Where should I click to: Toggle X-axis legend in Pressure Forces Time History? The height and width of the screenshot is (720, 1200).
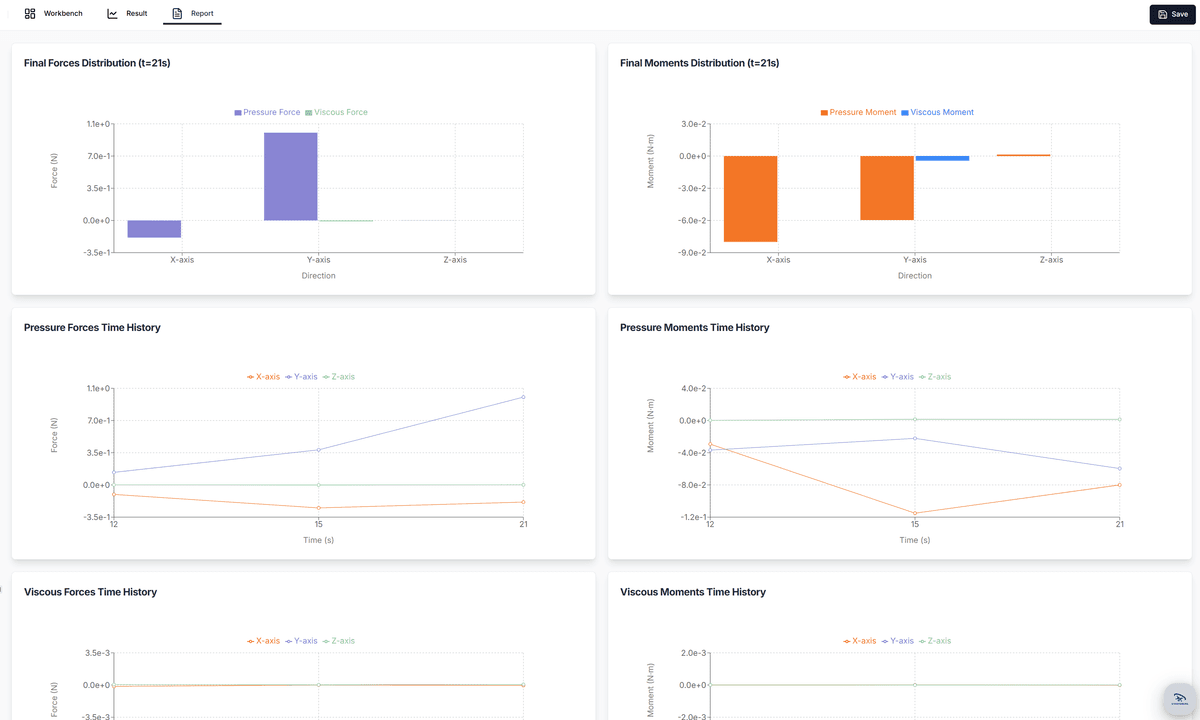(x=263, y=377)
